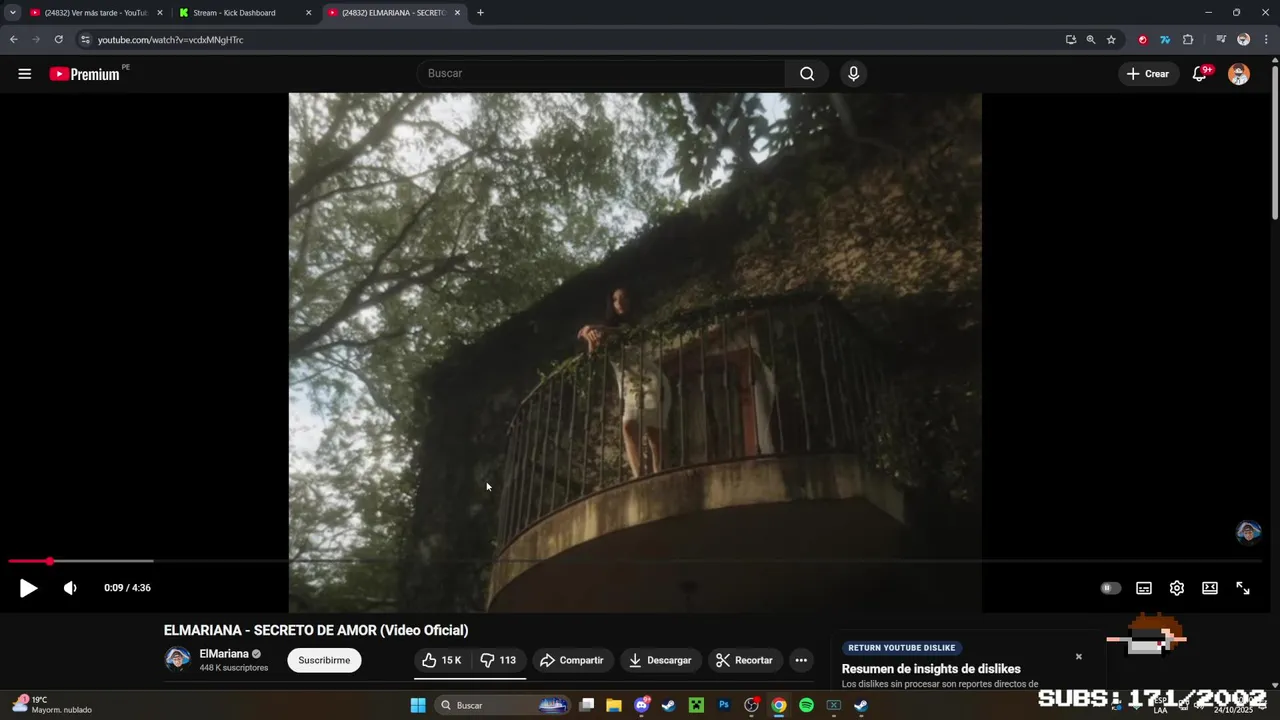Image resolution: width=1280 pixels, height=720 pixels.
Task: Open weather widget 19°C
Action: (x=52, y=705)
